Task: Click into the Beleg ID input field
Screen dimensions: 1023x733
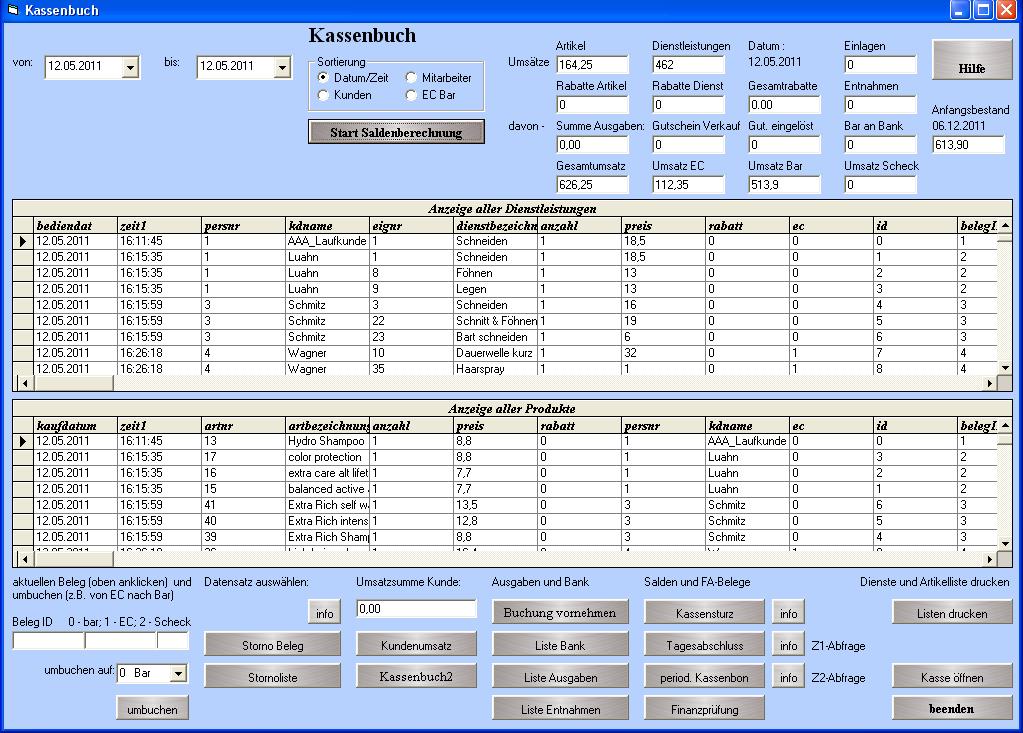Action: [48, 641]
